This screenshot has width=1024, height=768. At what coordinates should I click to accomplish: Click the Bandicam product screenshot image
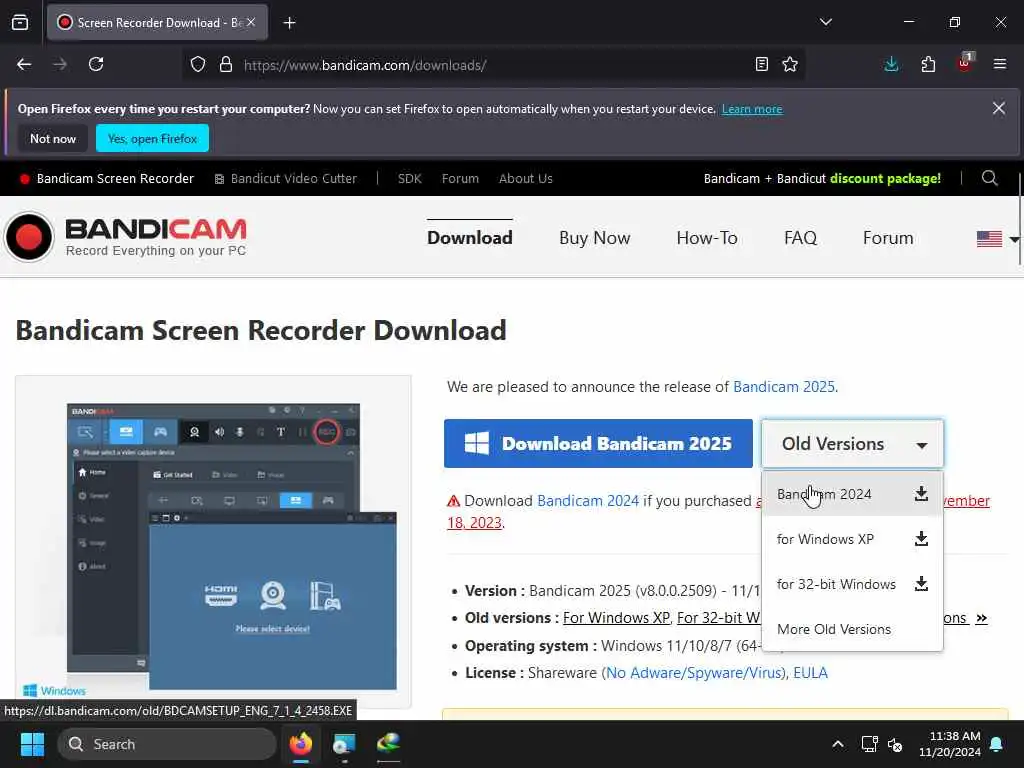tap(214, 542)
